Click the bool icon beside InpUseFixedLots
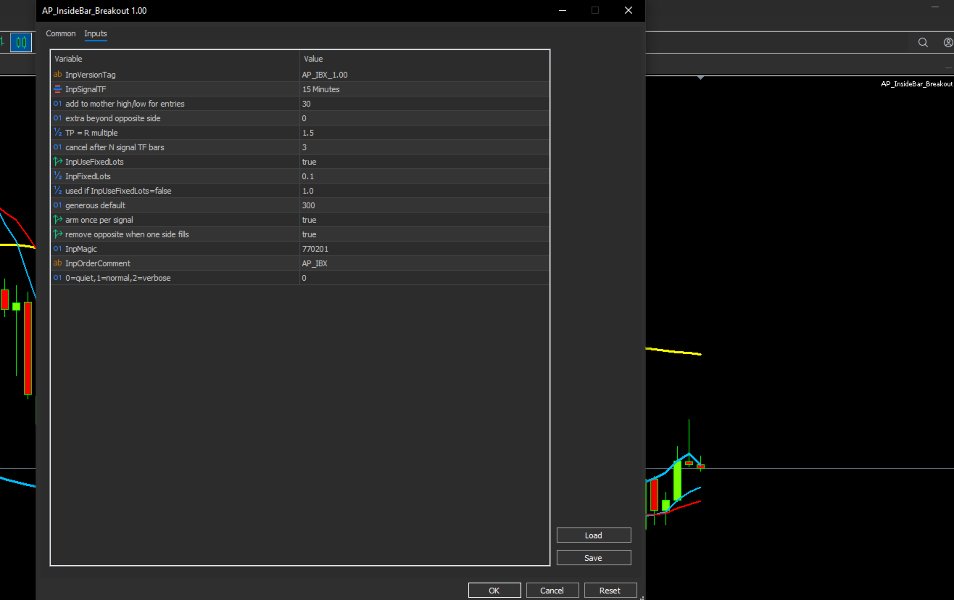 58,162
